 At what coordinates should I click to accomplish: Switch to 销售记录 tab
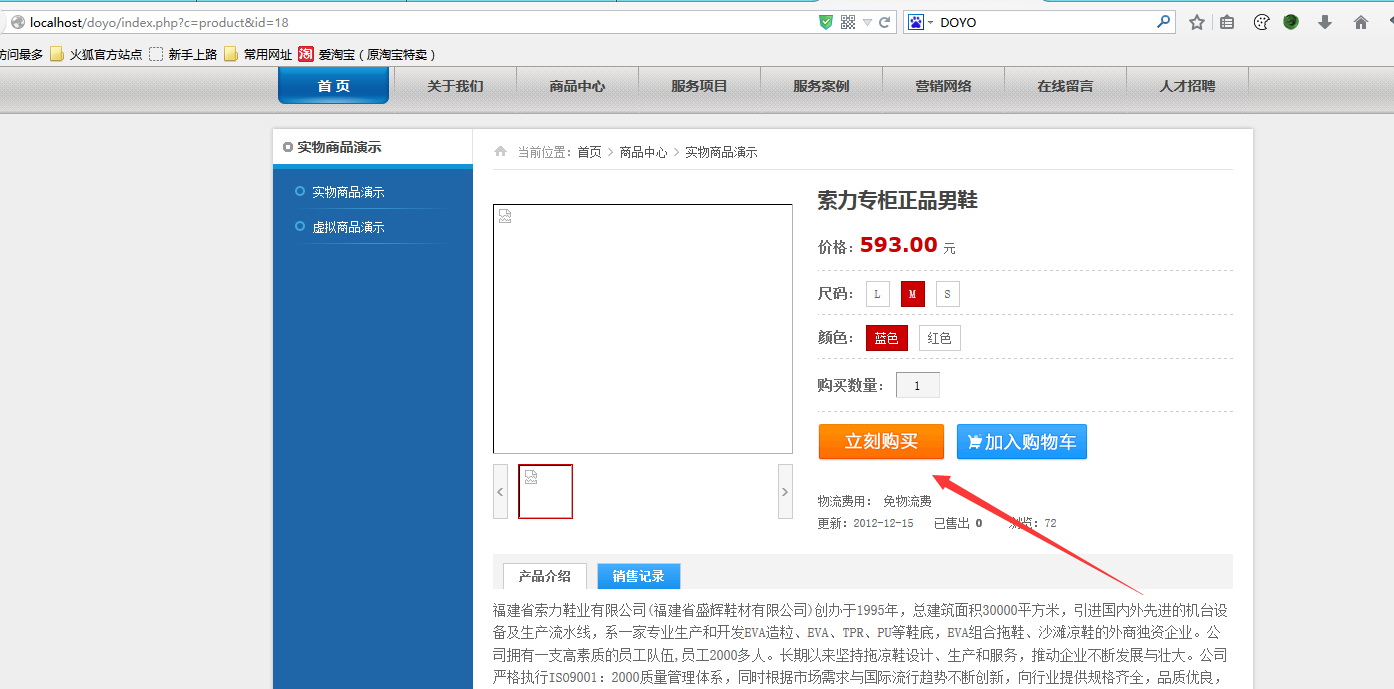(x=638, y=576)
